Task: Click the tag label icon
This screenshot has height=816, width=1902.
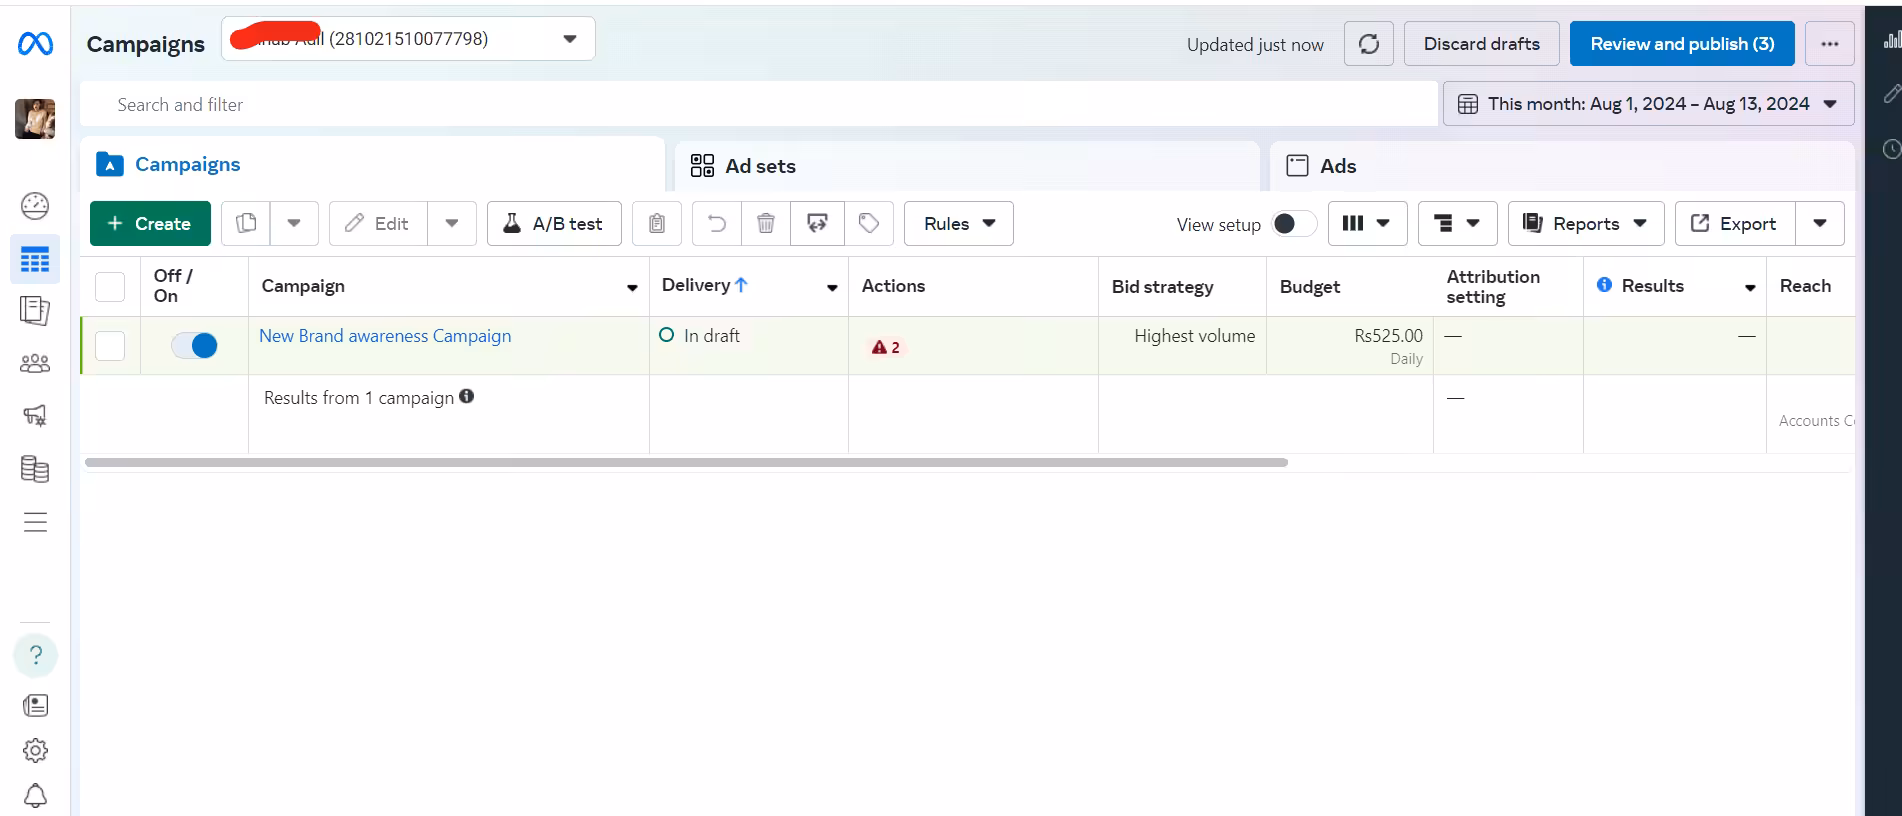Action: click(869, 223)
